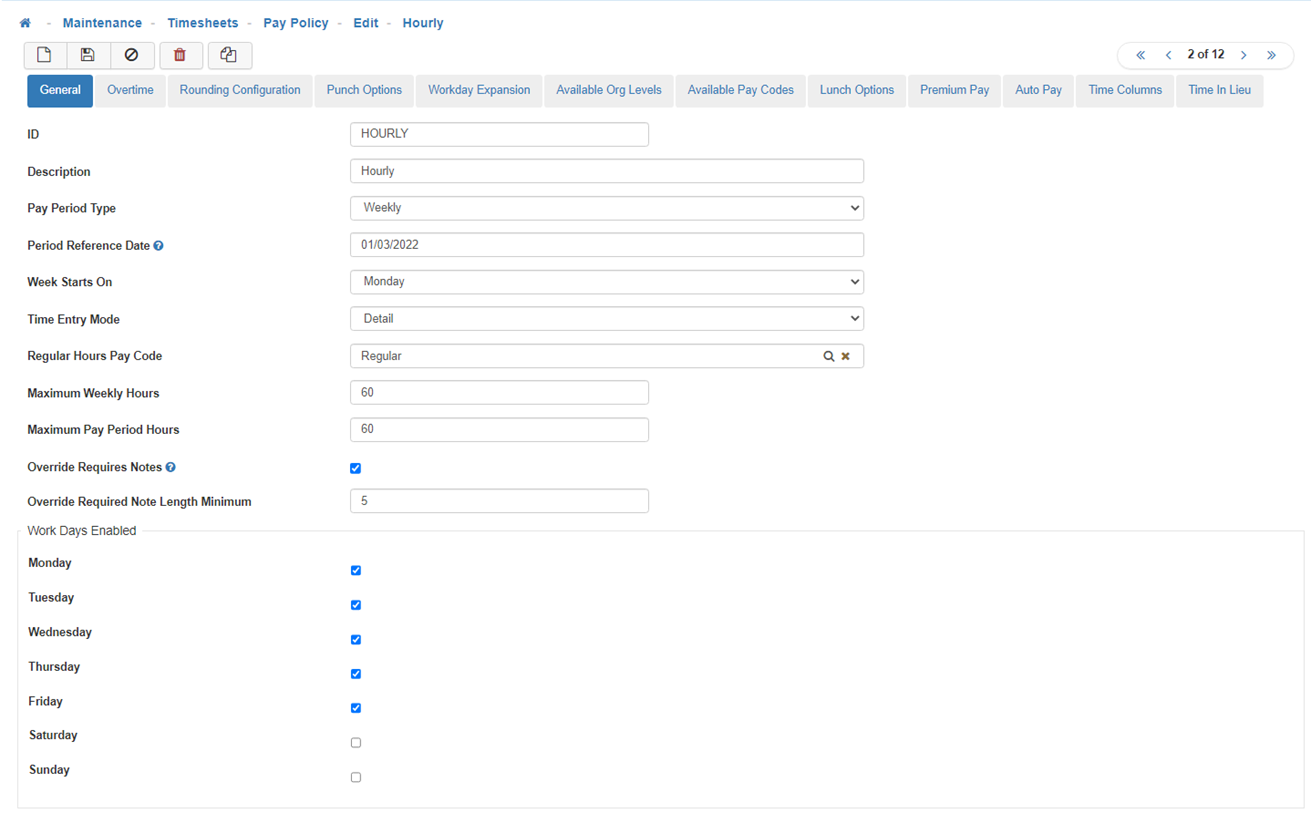Click the home icon in breadcrumb
1311x813 pixels.
[x=25, y=23]
